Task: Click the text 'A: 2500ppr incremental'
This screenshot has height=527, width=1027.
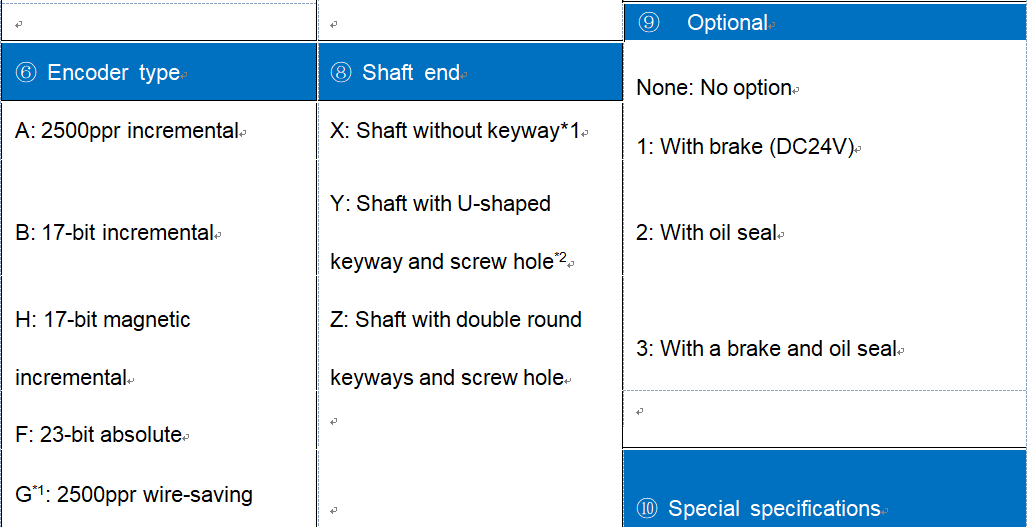Action: 127,131
